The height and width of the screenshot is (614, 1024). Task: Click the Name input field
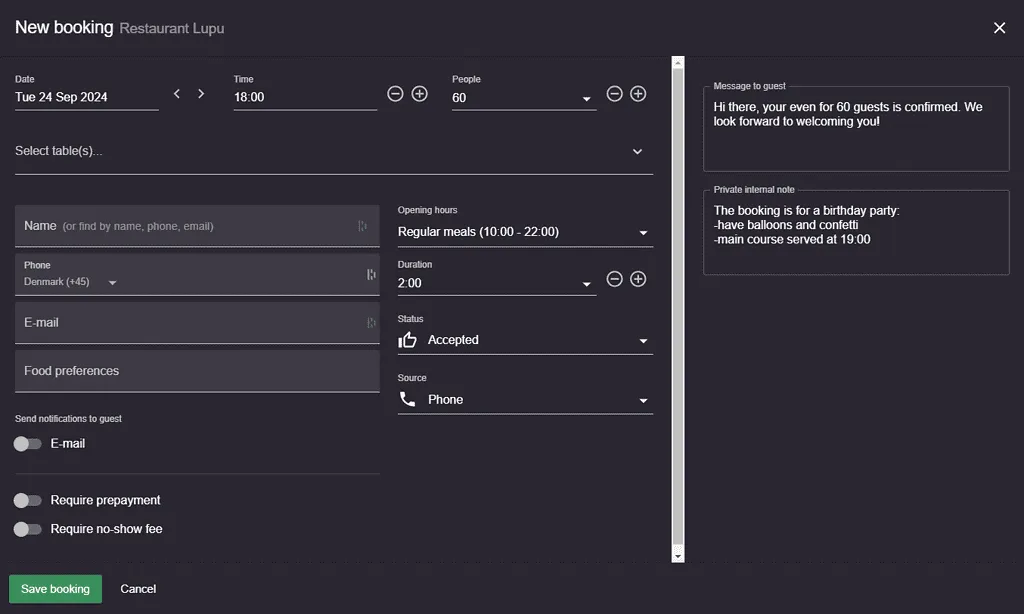(x=197, y=226)
